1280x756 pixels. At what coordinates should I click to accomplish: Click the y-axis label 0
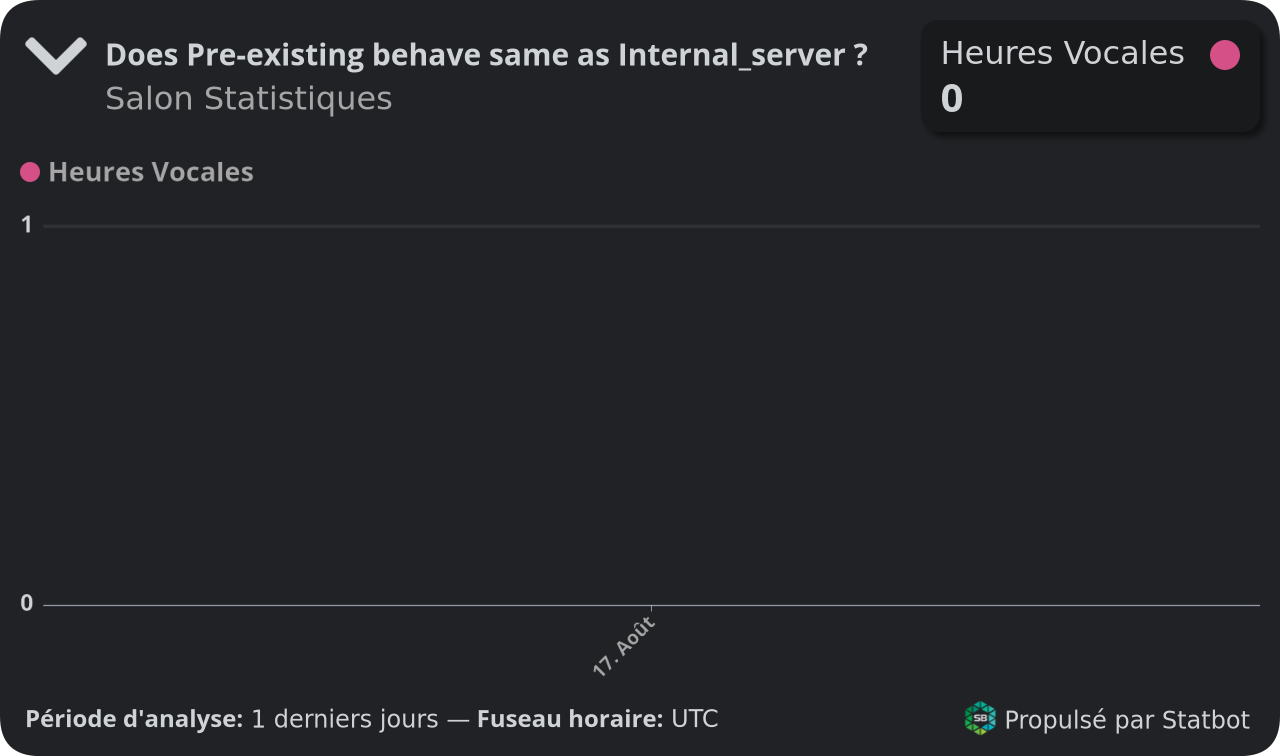click(x=27, y=603)
